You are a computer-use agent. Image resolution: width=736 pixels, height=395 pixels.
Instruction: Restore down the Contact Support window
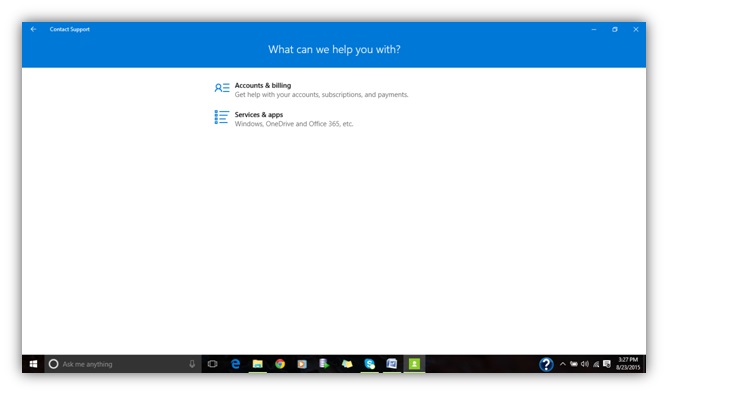[x=614, y=29]
